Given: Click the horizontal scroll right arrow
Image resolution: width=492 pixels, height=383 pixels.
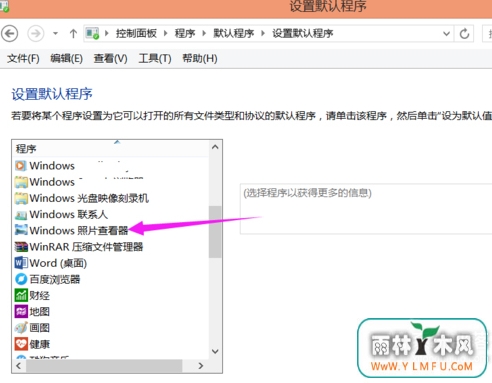Looking at the screenshot, I should [200, 366].
